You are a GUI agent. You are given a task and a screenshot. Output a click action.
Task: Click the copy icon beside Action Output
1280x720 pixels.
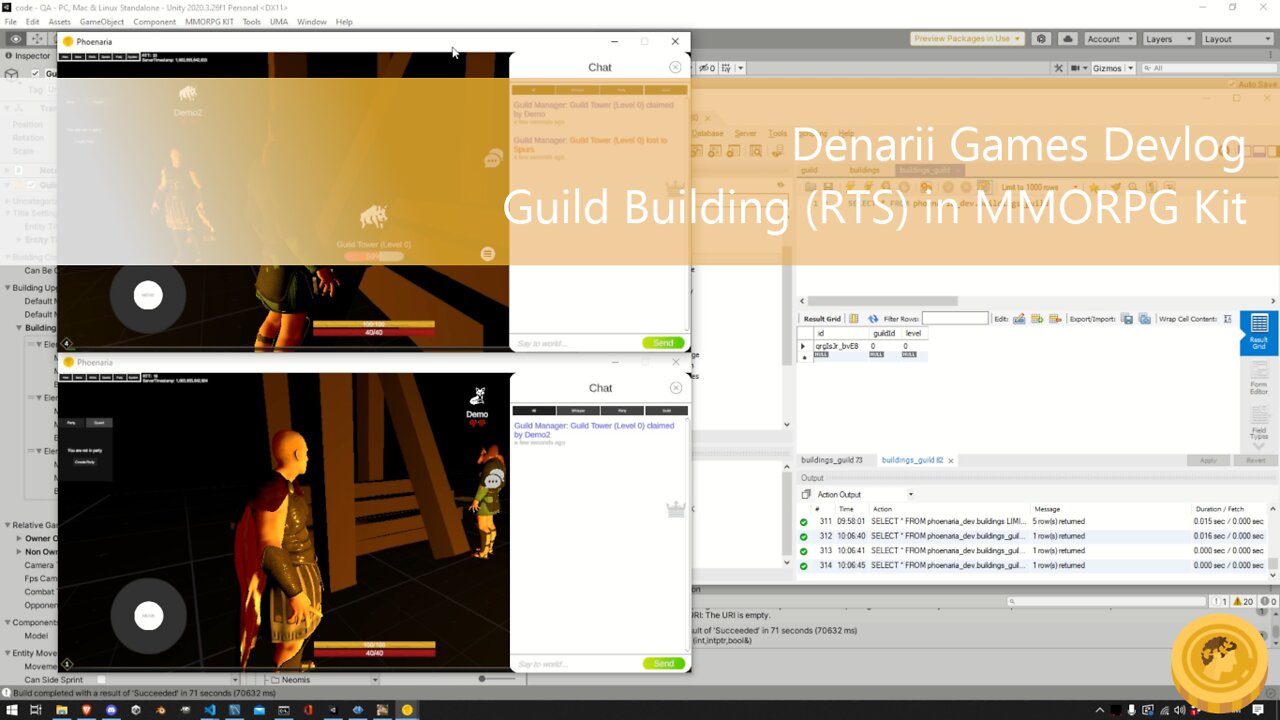point(806,494)
